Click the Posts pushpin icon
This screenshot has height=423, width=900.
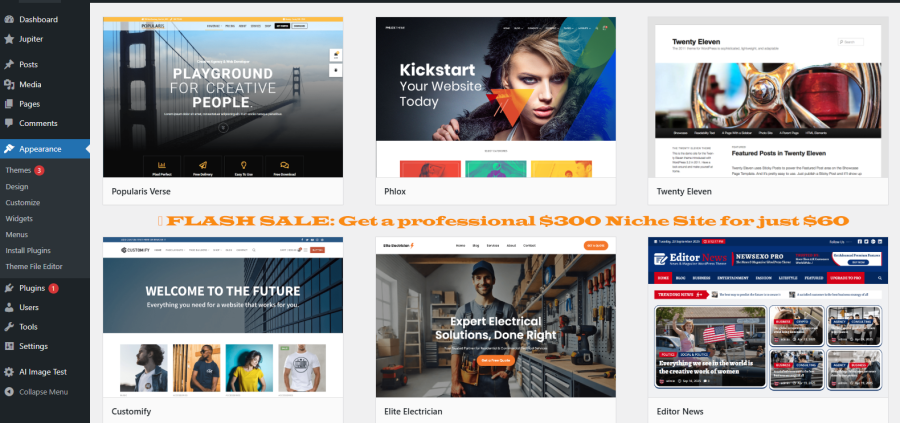(x=9, y=64)
